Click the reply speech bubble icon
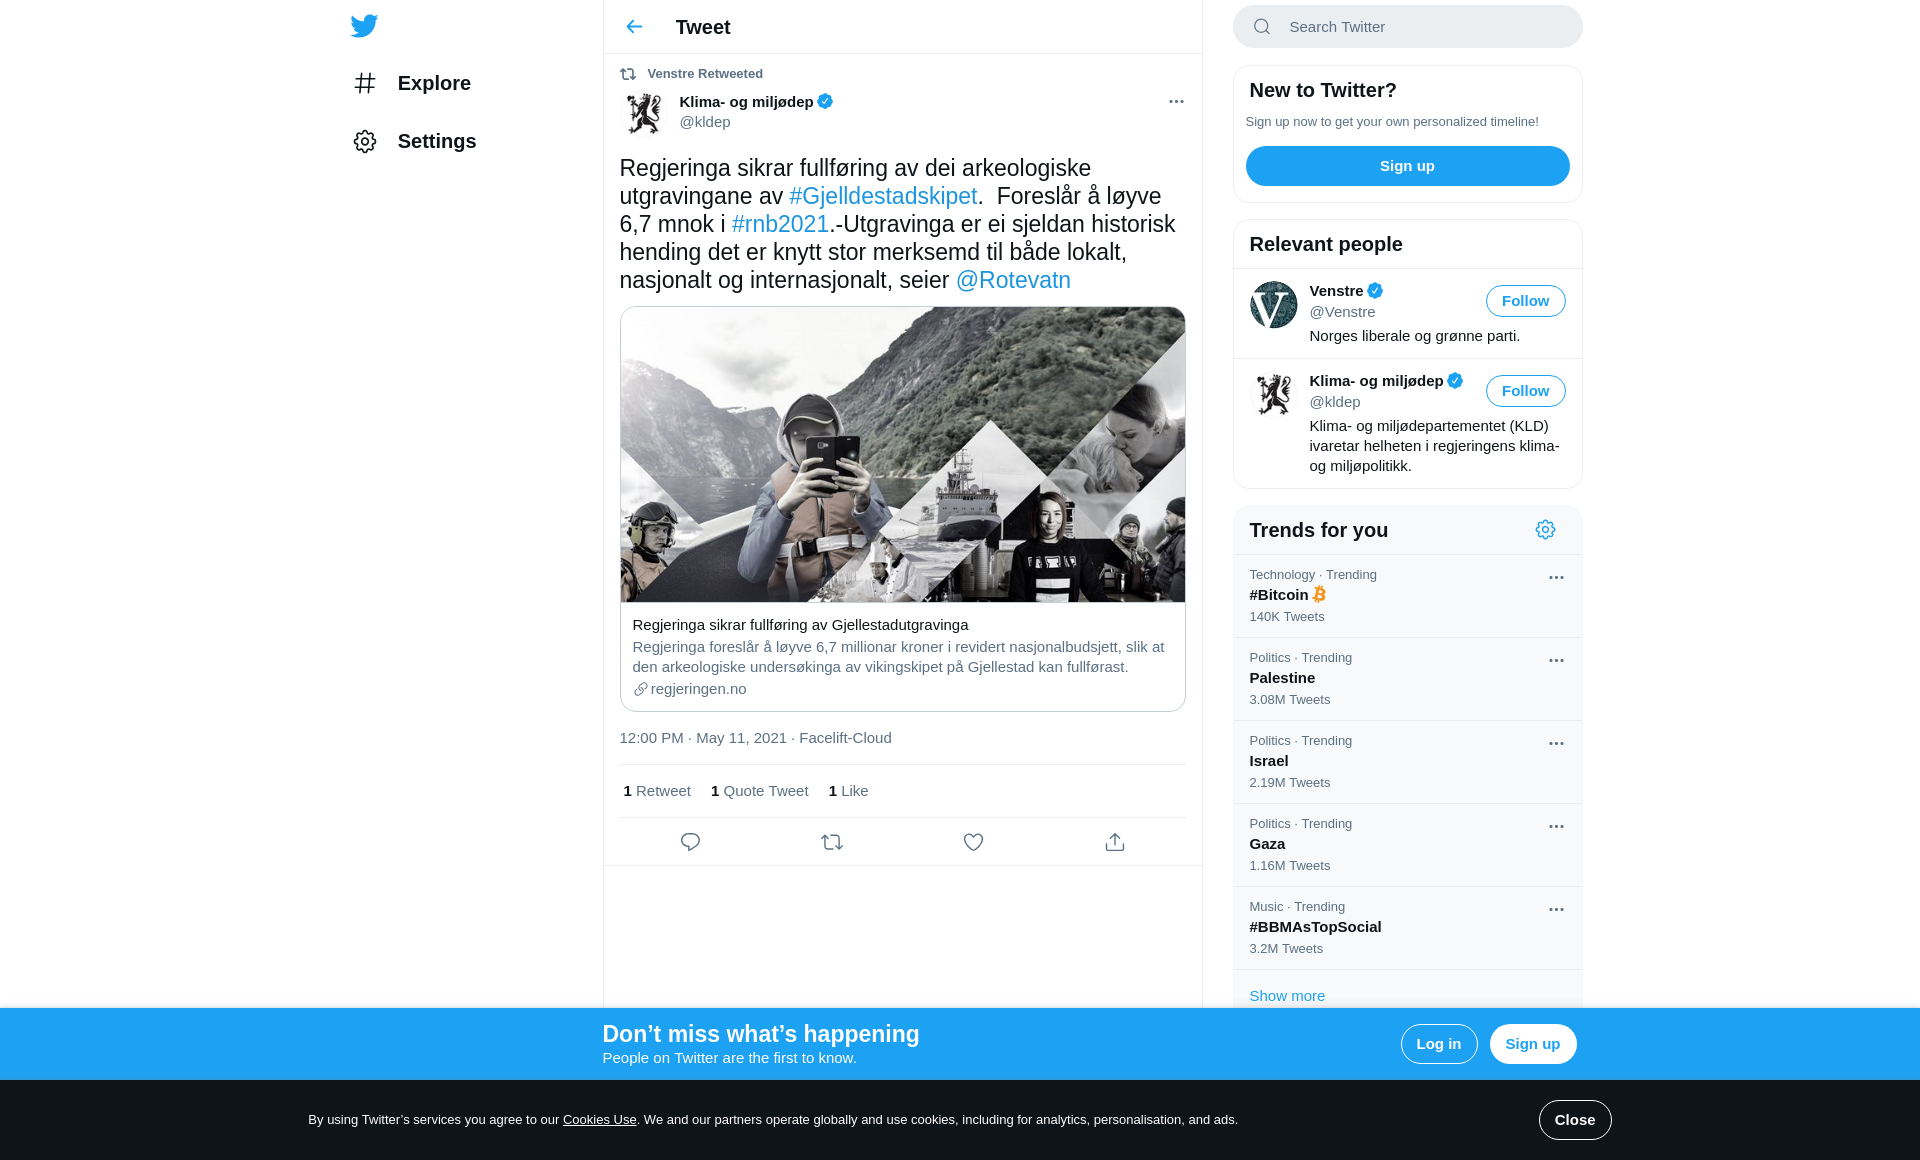This screenshot has width=1920, height=1160. 690,842
